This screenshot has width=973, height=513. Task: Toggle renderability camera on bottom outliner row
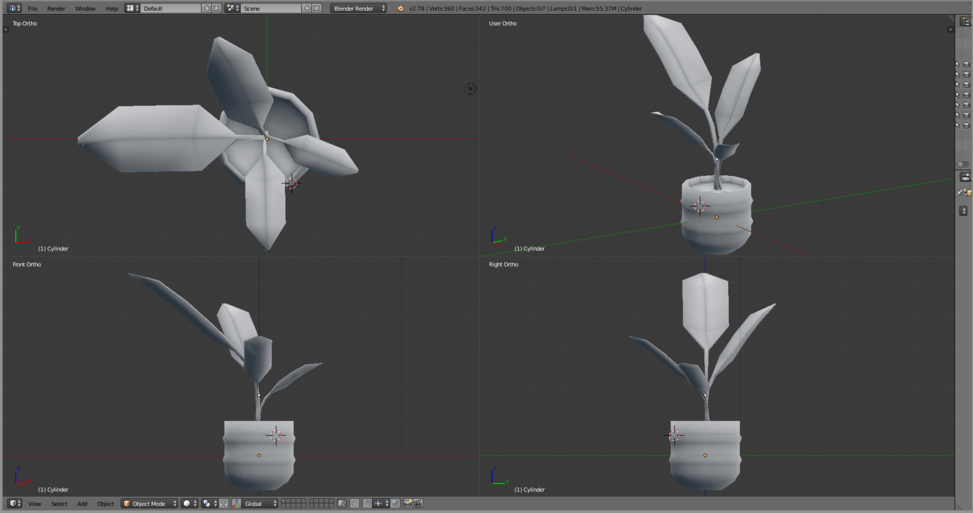point(967,125)
